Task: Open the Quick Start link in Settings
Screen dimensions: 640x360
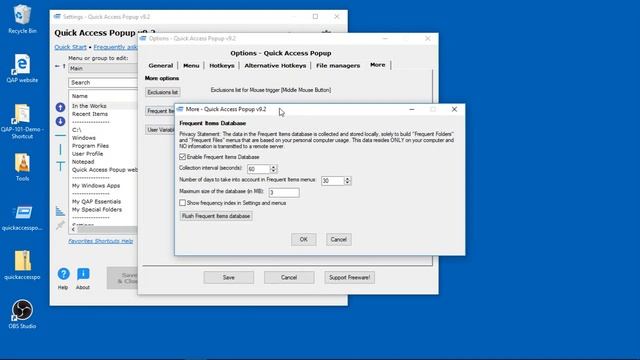Action: (x=71, y=47)
